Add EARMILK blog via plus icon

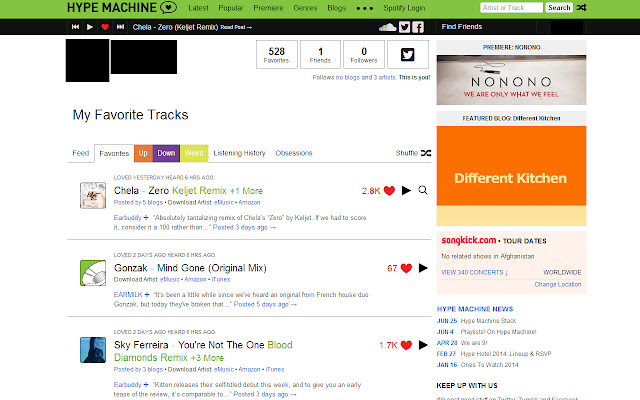(x=147, y=294)
